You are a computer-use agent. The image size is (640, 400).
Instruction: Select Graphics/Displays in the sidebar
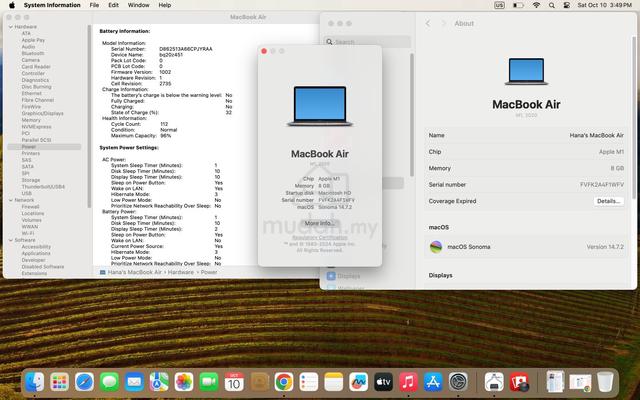click(42, 113)
